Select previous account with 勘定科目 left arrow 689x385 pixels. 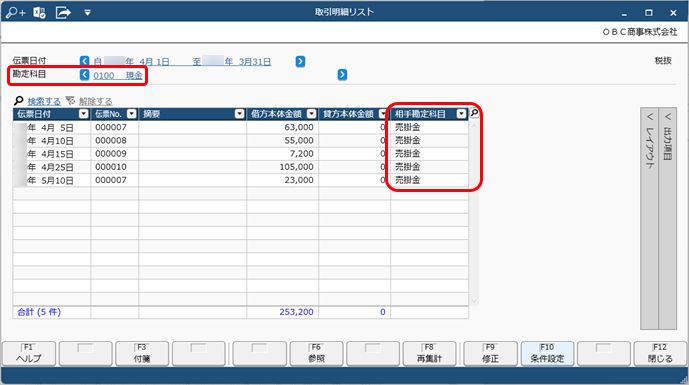coord(84,75)
